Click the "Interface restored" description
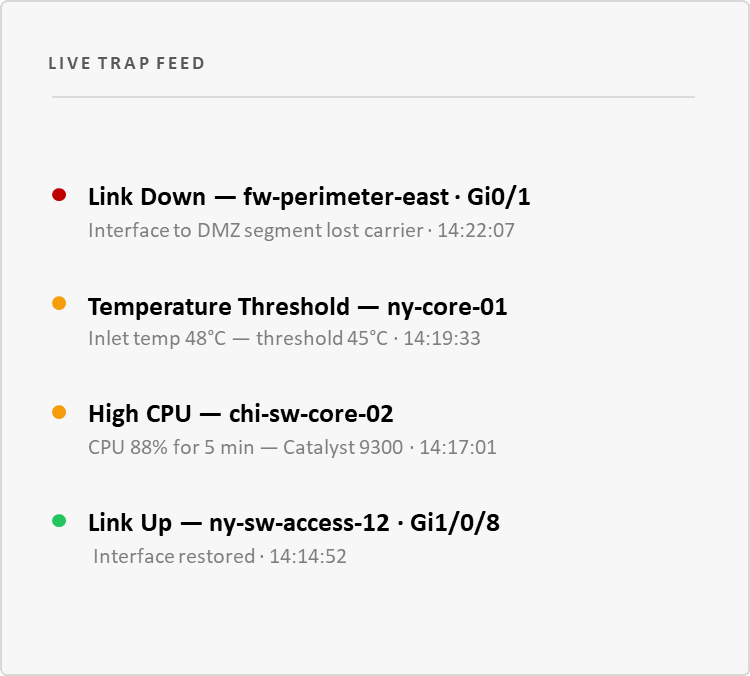Image resolution: width=750 pixels, height=676 pixels. pyautogui.click(x=174, y=555)
